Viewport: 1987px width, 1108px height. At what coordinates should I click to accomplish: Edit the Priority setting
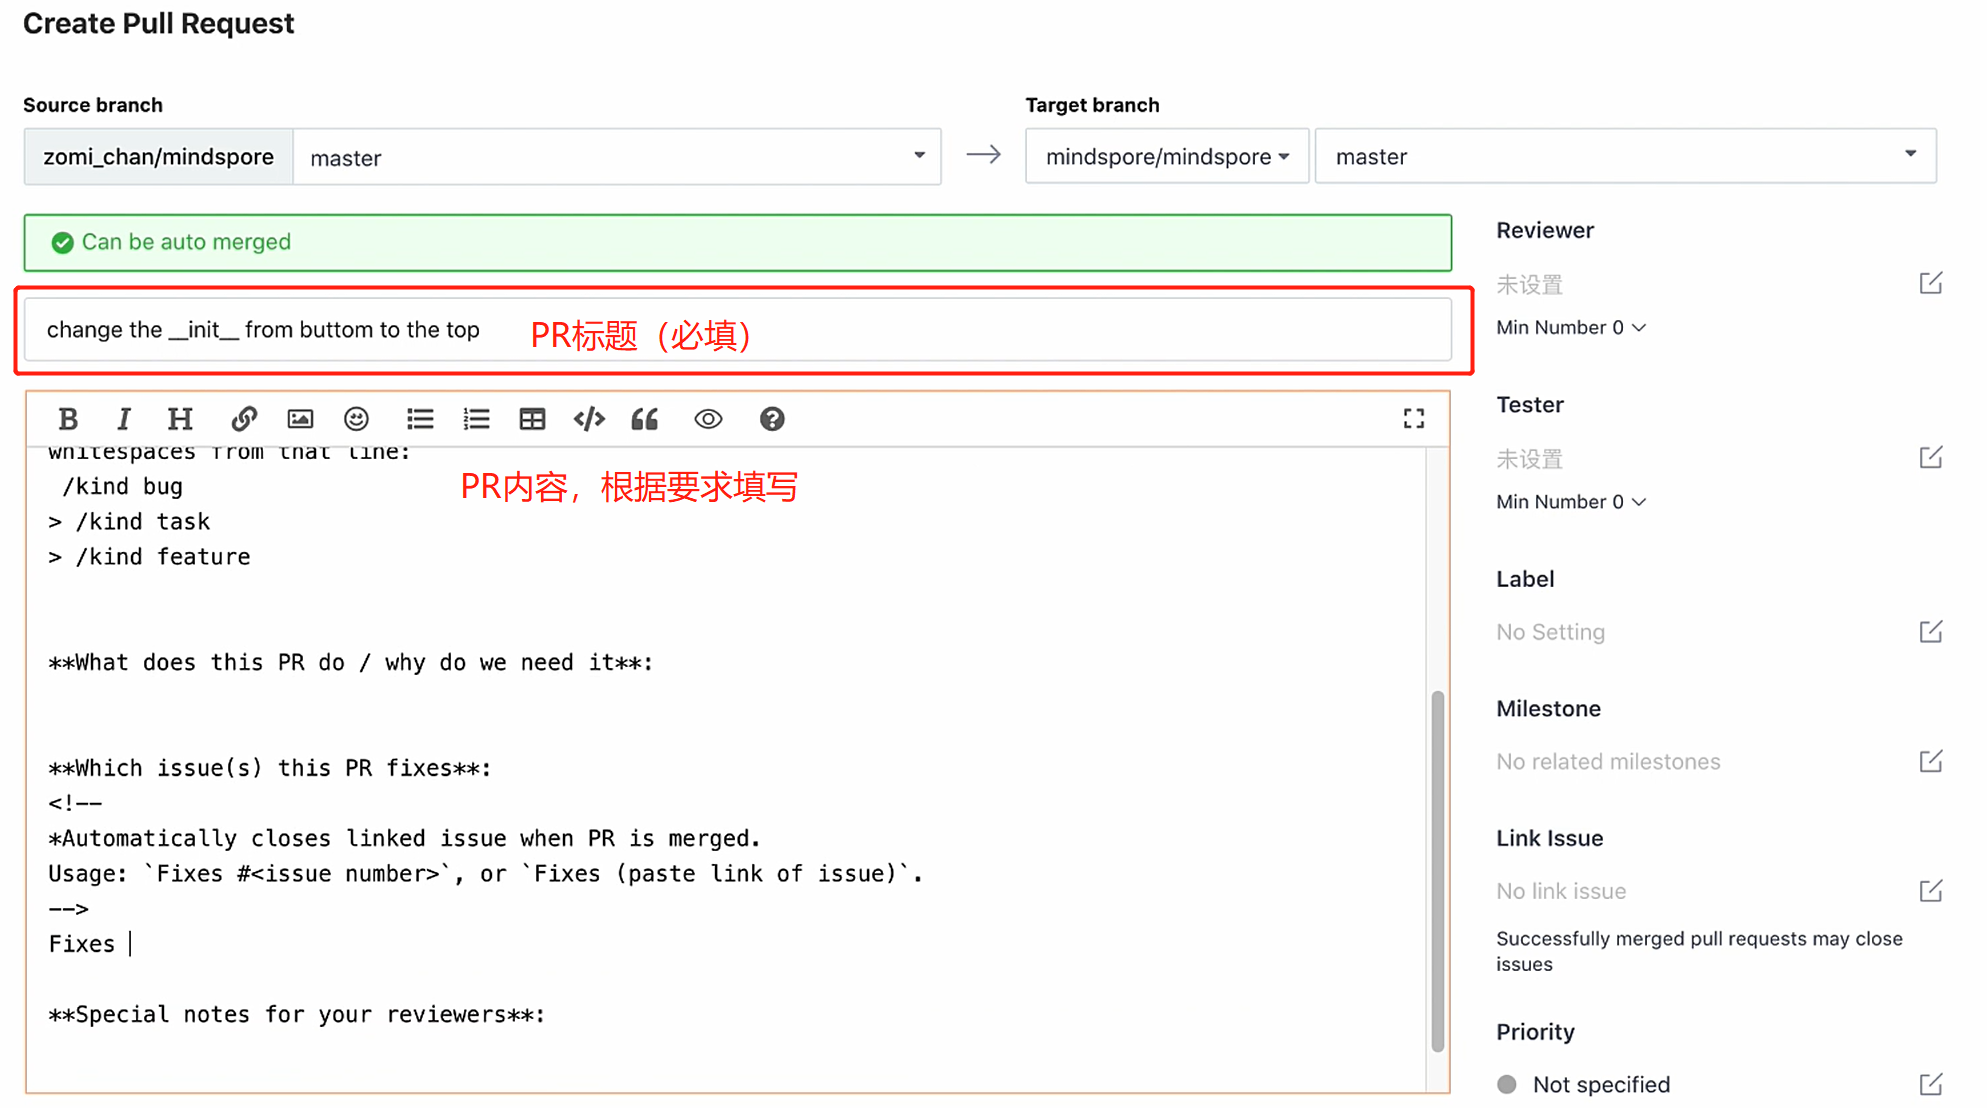[1931, 1084]
